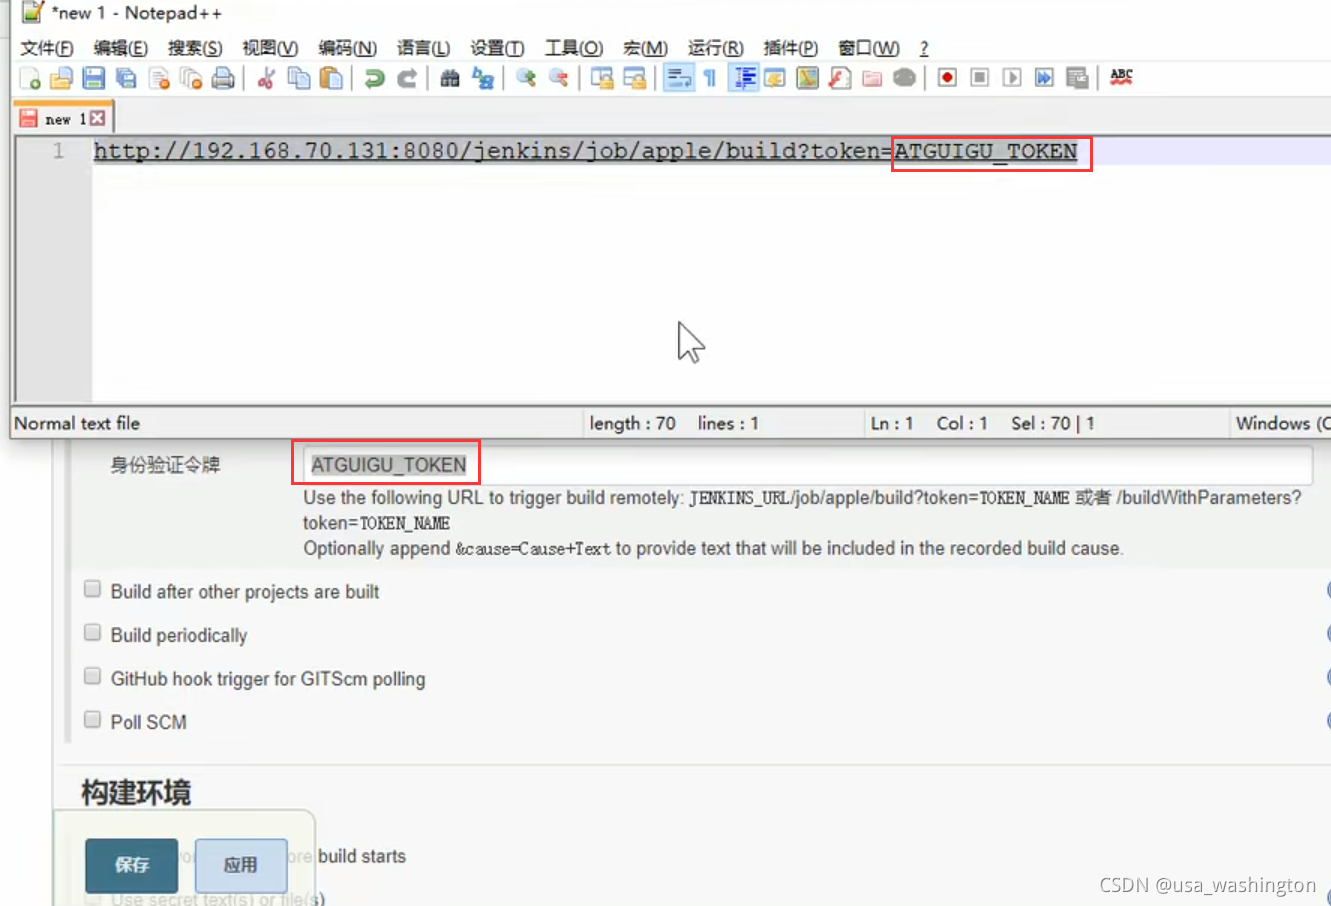
Task: Open Find with the binoculars icon
Action: [x=450, y=78]
